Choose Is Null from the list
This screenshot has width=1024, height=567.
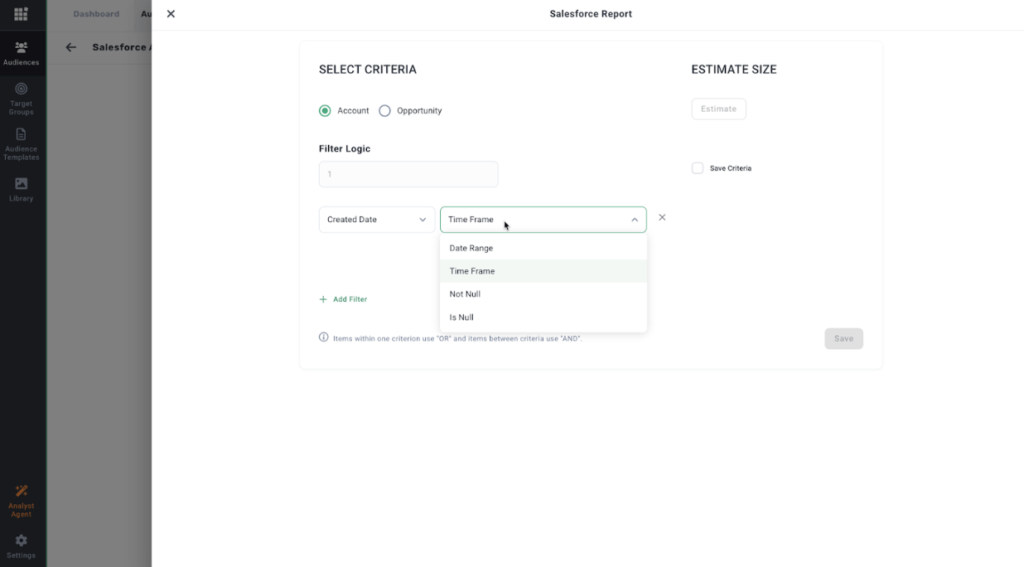(543, 317)
